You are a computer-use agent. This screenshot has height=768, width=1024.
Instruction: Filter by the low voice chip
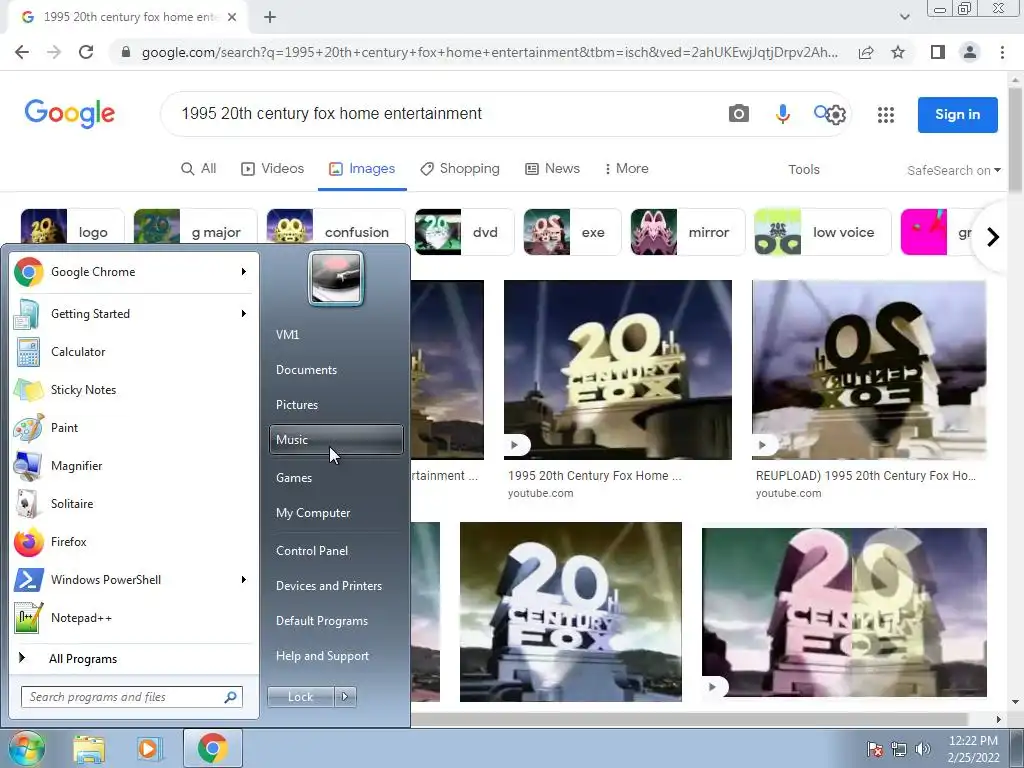pyautogui.click(x=823, y=232)
